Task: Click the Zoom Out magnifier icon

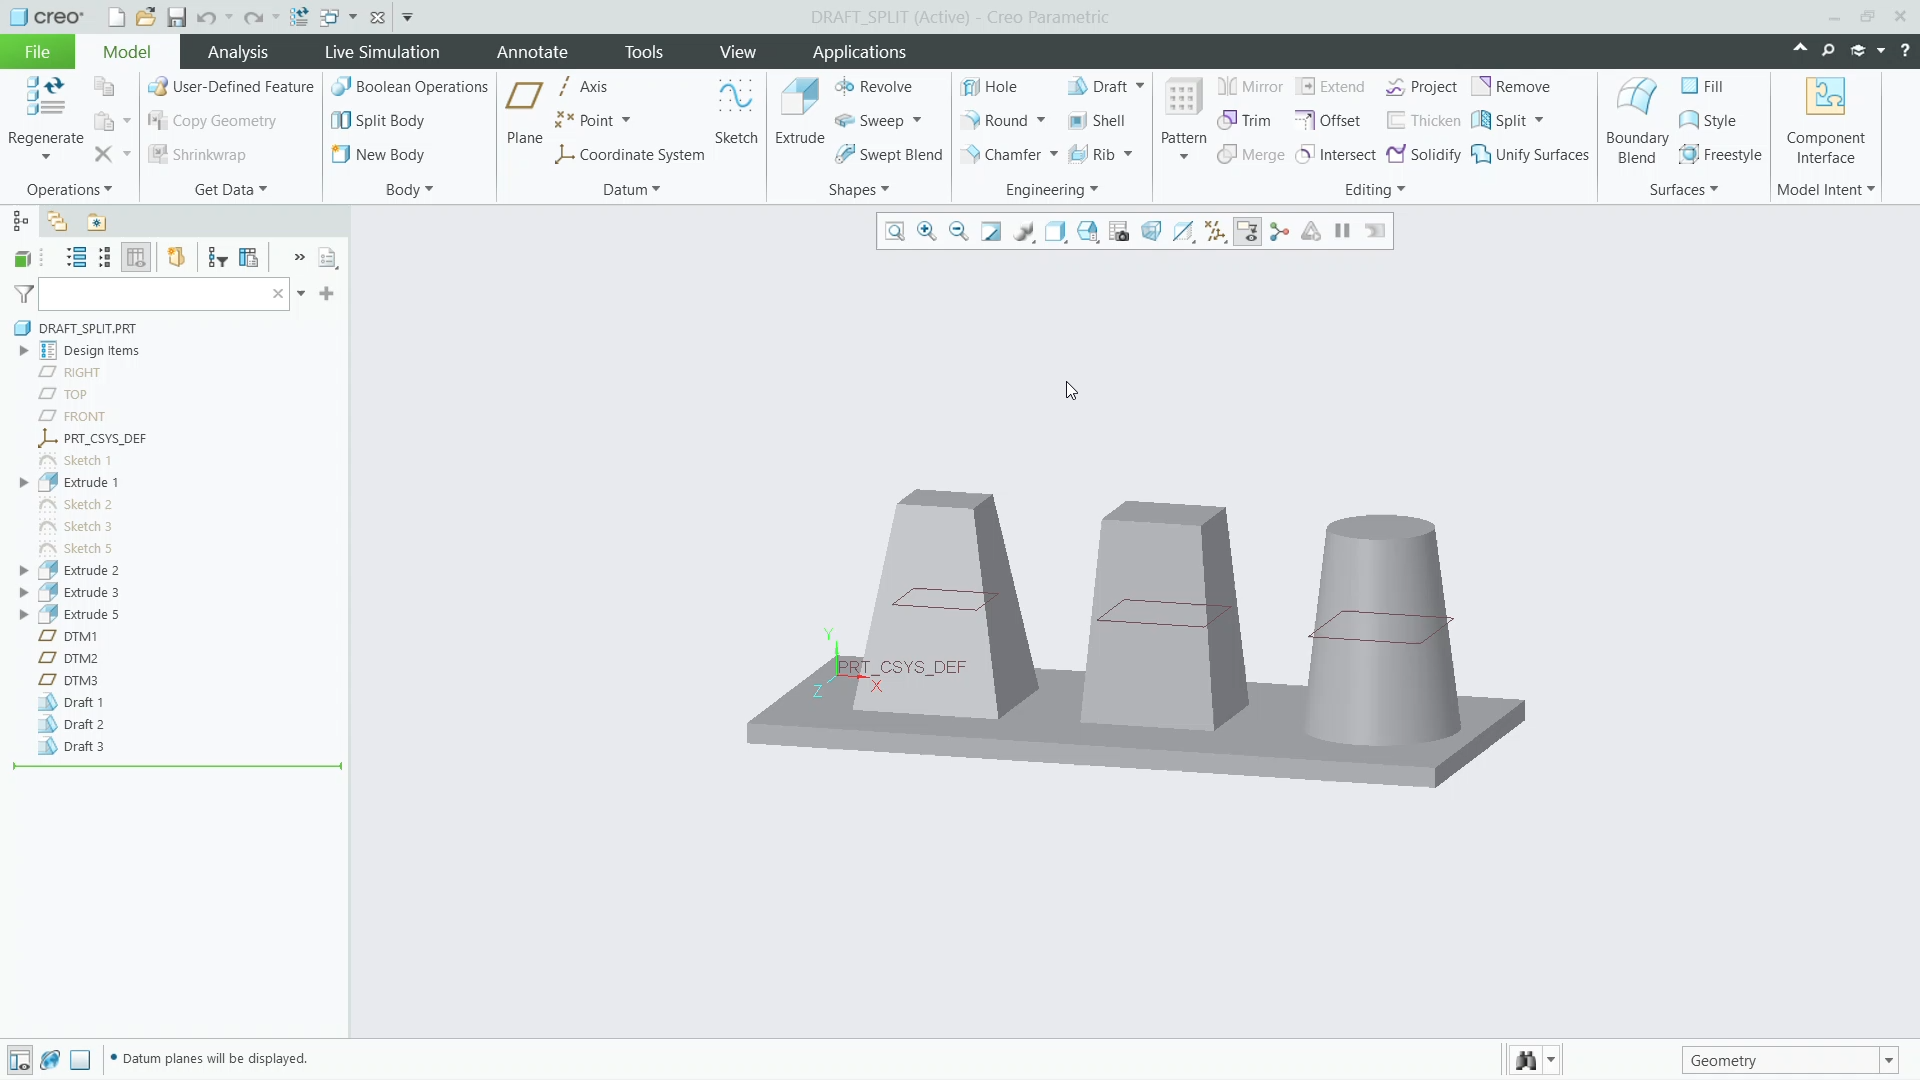Action: (x=959, y=232)
